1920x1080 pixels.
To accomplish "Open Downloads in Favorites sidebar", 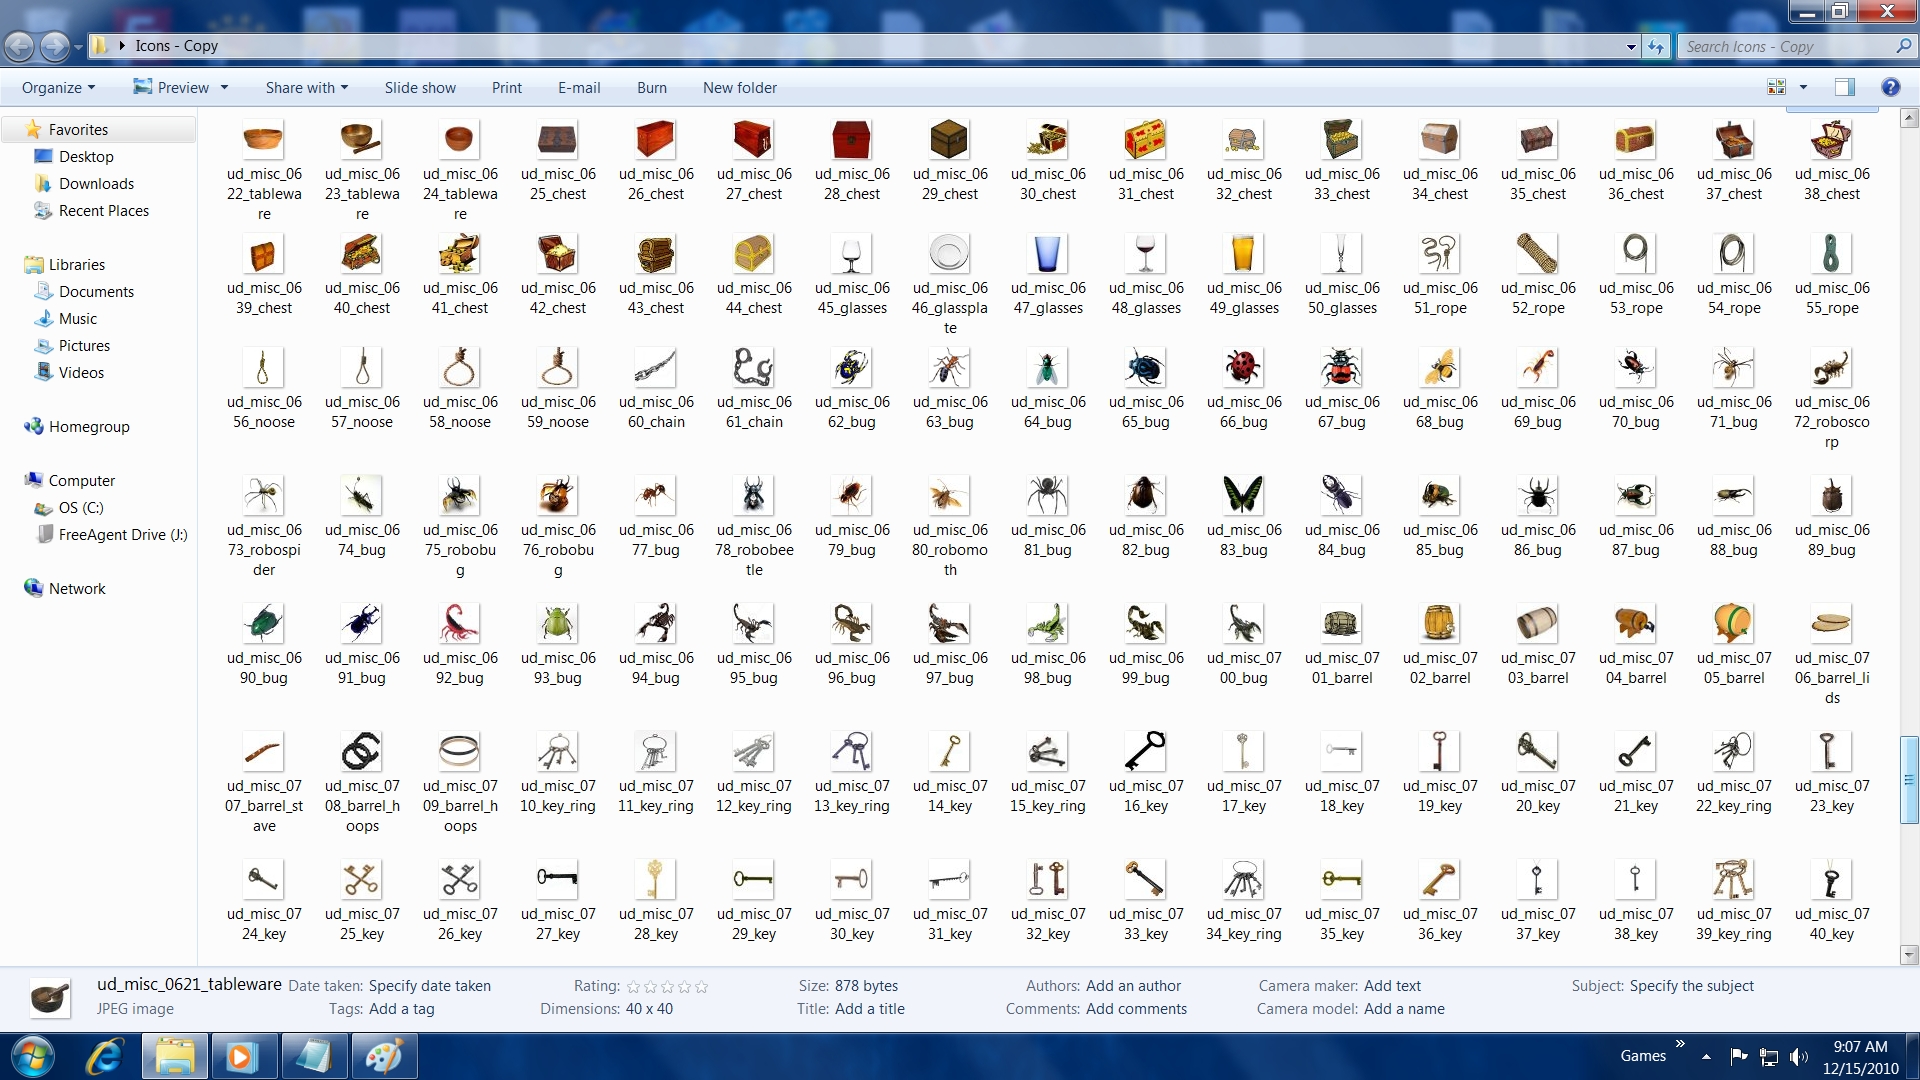I will tap(96, 183).
